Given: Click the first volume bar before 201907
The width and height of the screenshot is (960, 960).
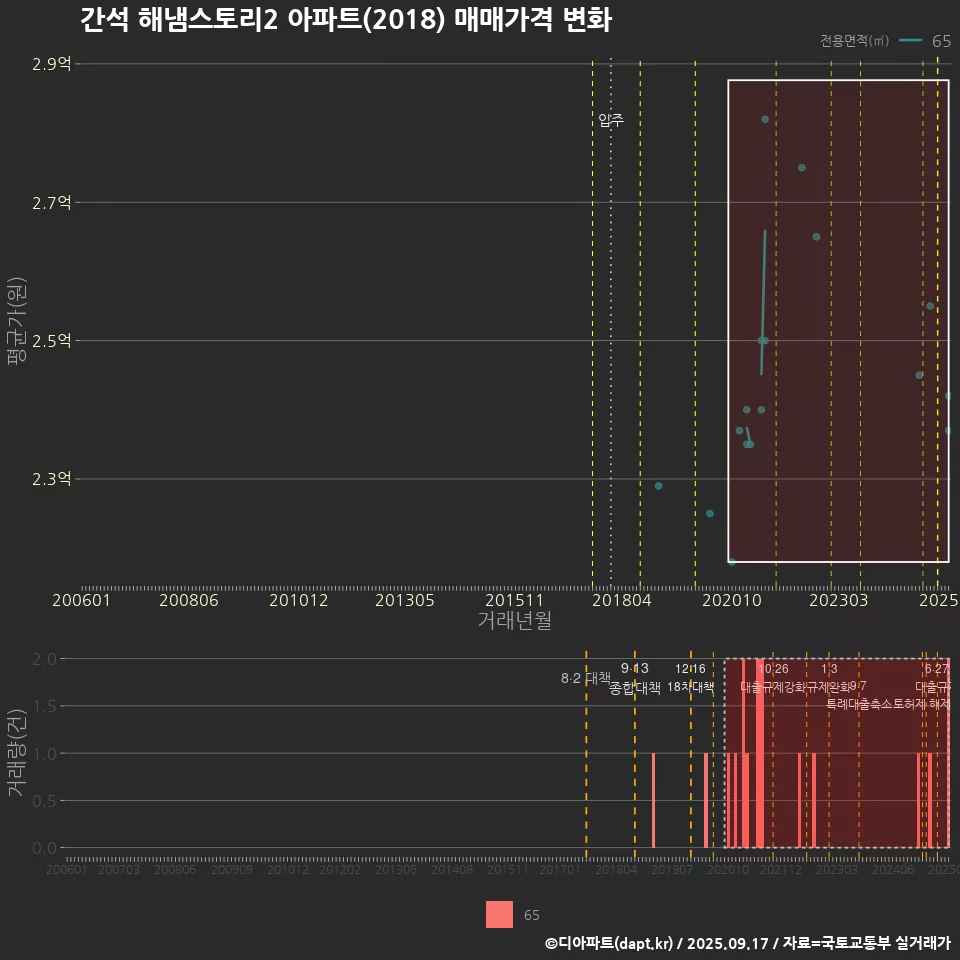Looking at the screenshot, I should pos(653,800).
